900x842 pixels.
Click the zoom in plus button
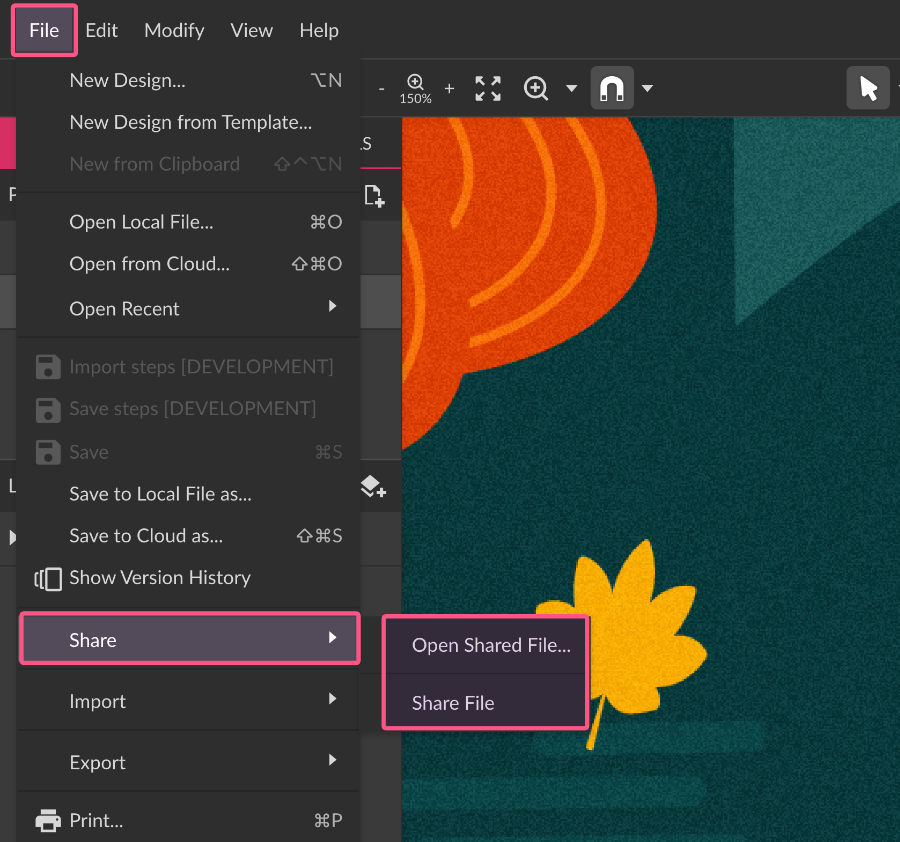point(449,88)
